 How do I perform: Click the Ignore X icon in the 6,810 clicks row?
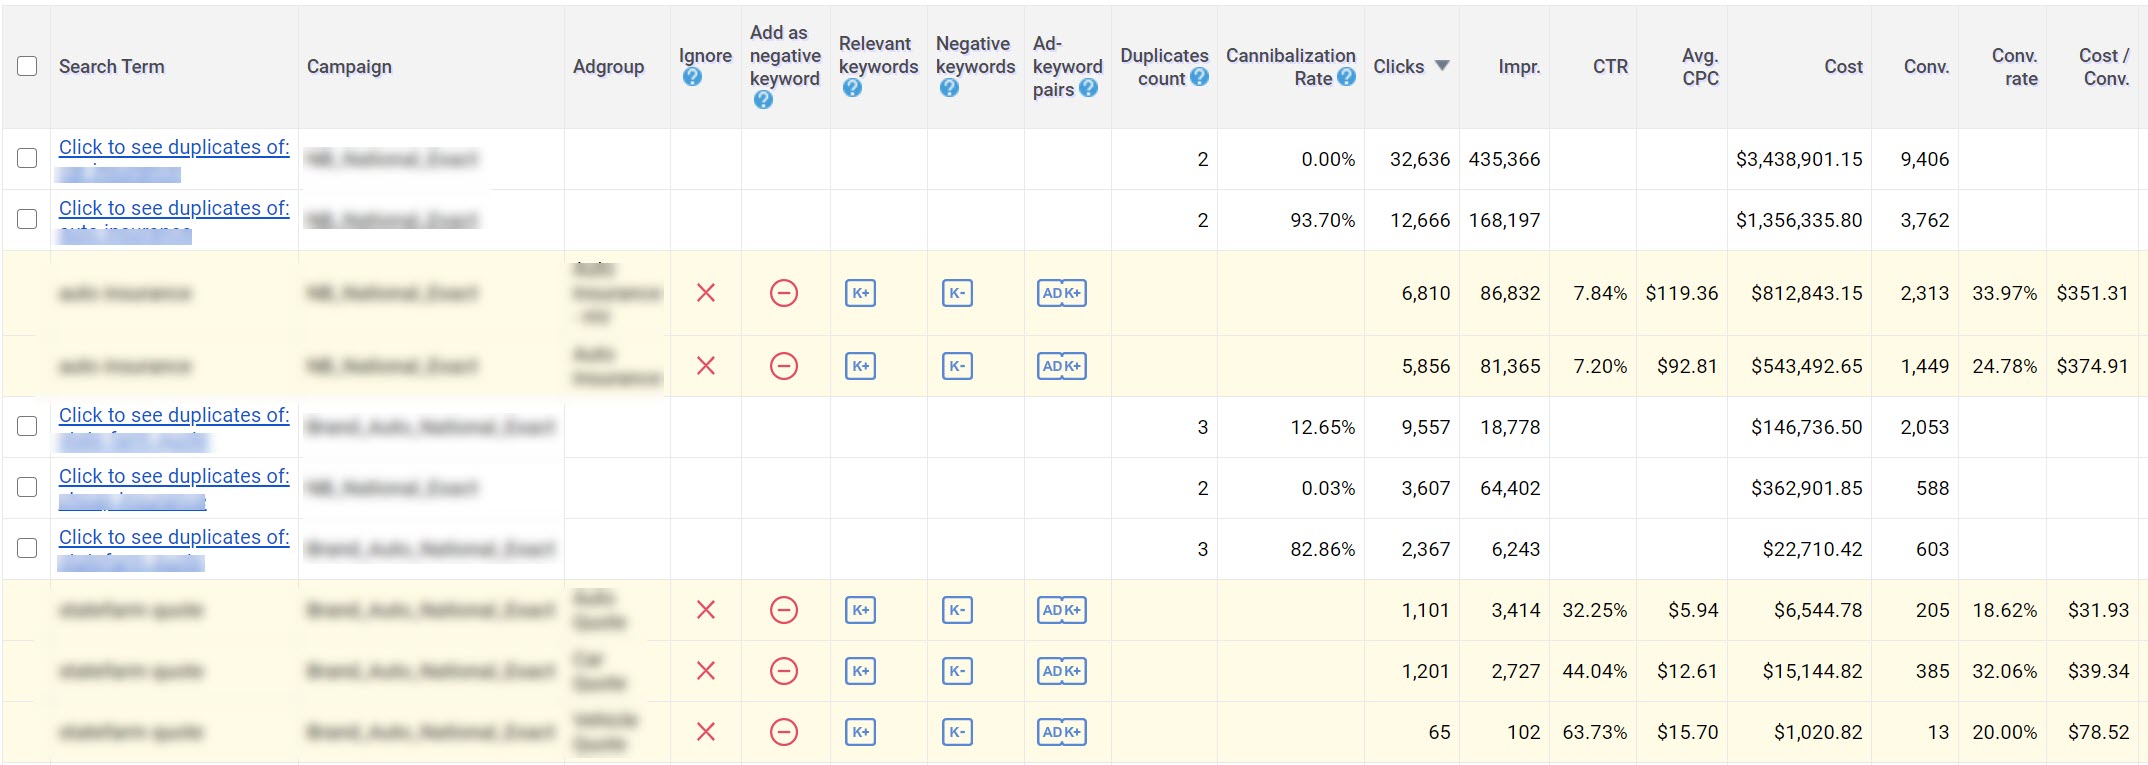pyautogui.click(x=705, y=293)
